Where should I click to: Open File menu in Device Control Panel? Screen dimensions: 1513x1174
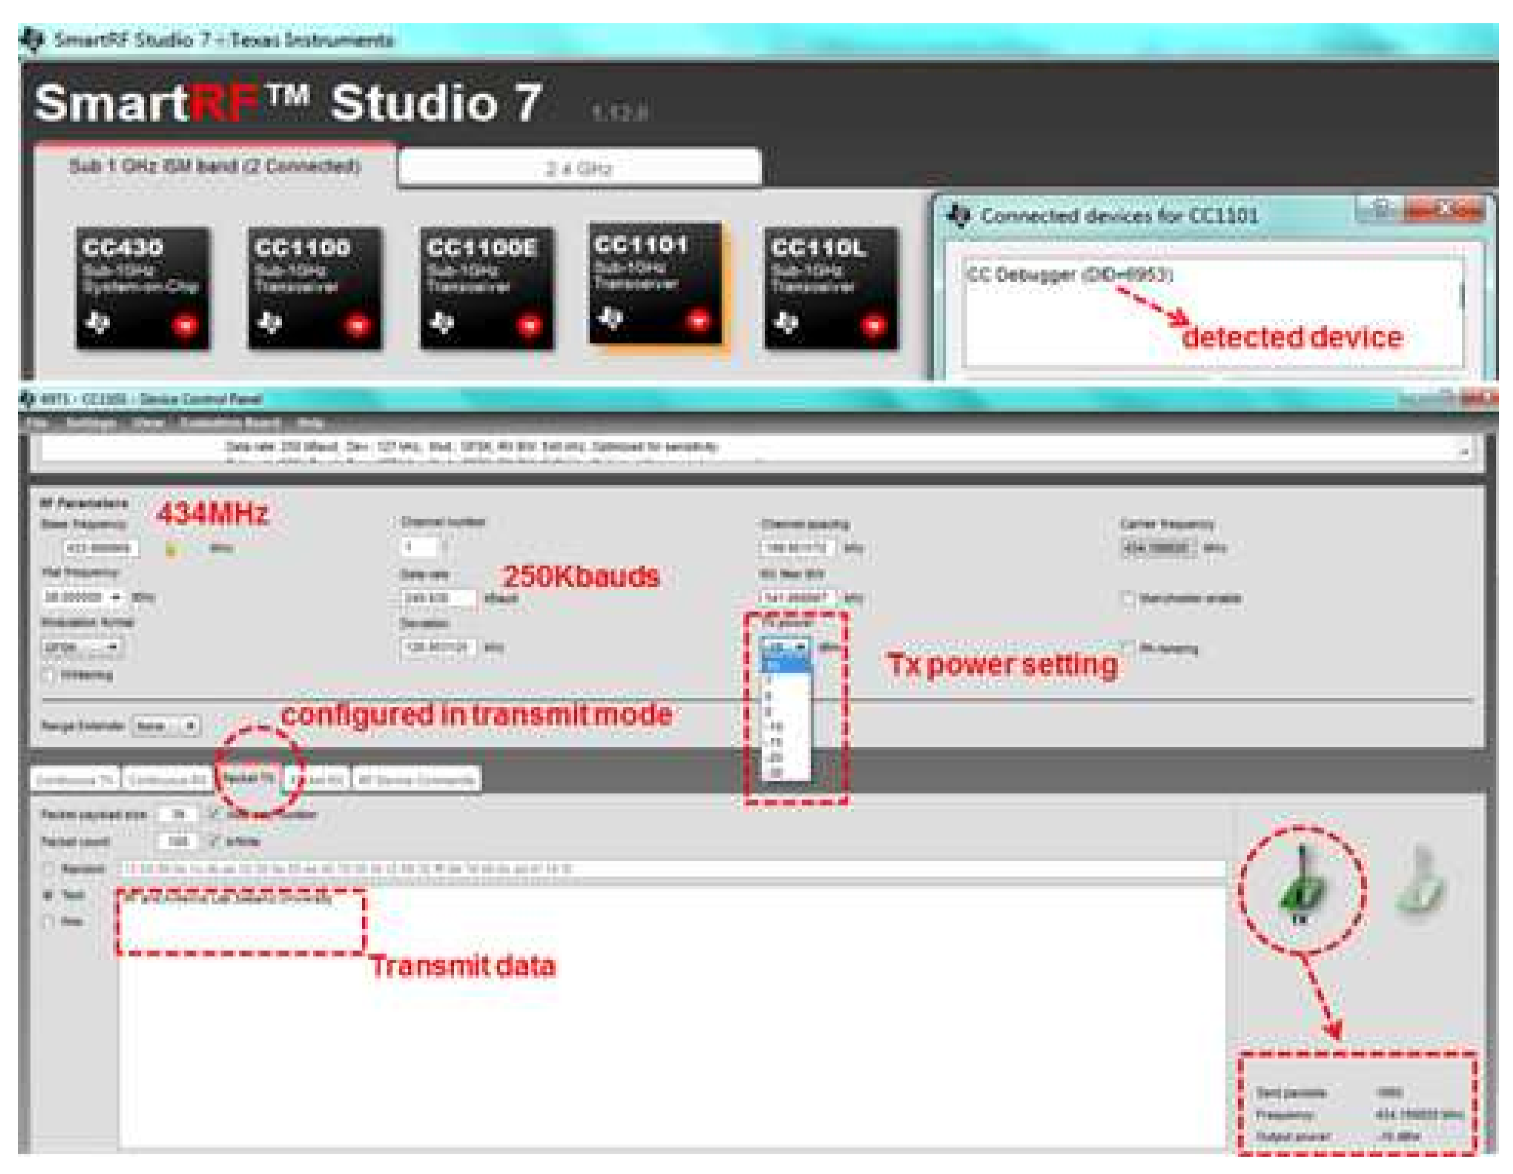37,423
